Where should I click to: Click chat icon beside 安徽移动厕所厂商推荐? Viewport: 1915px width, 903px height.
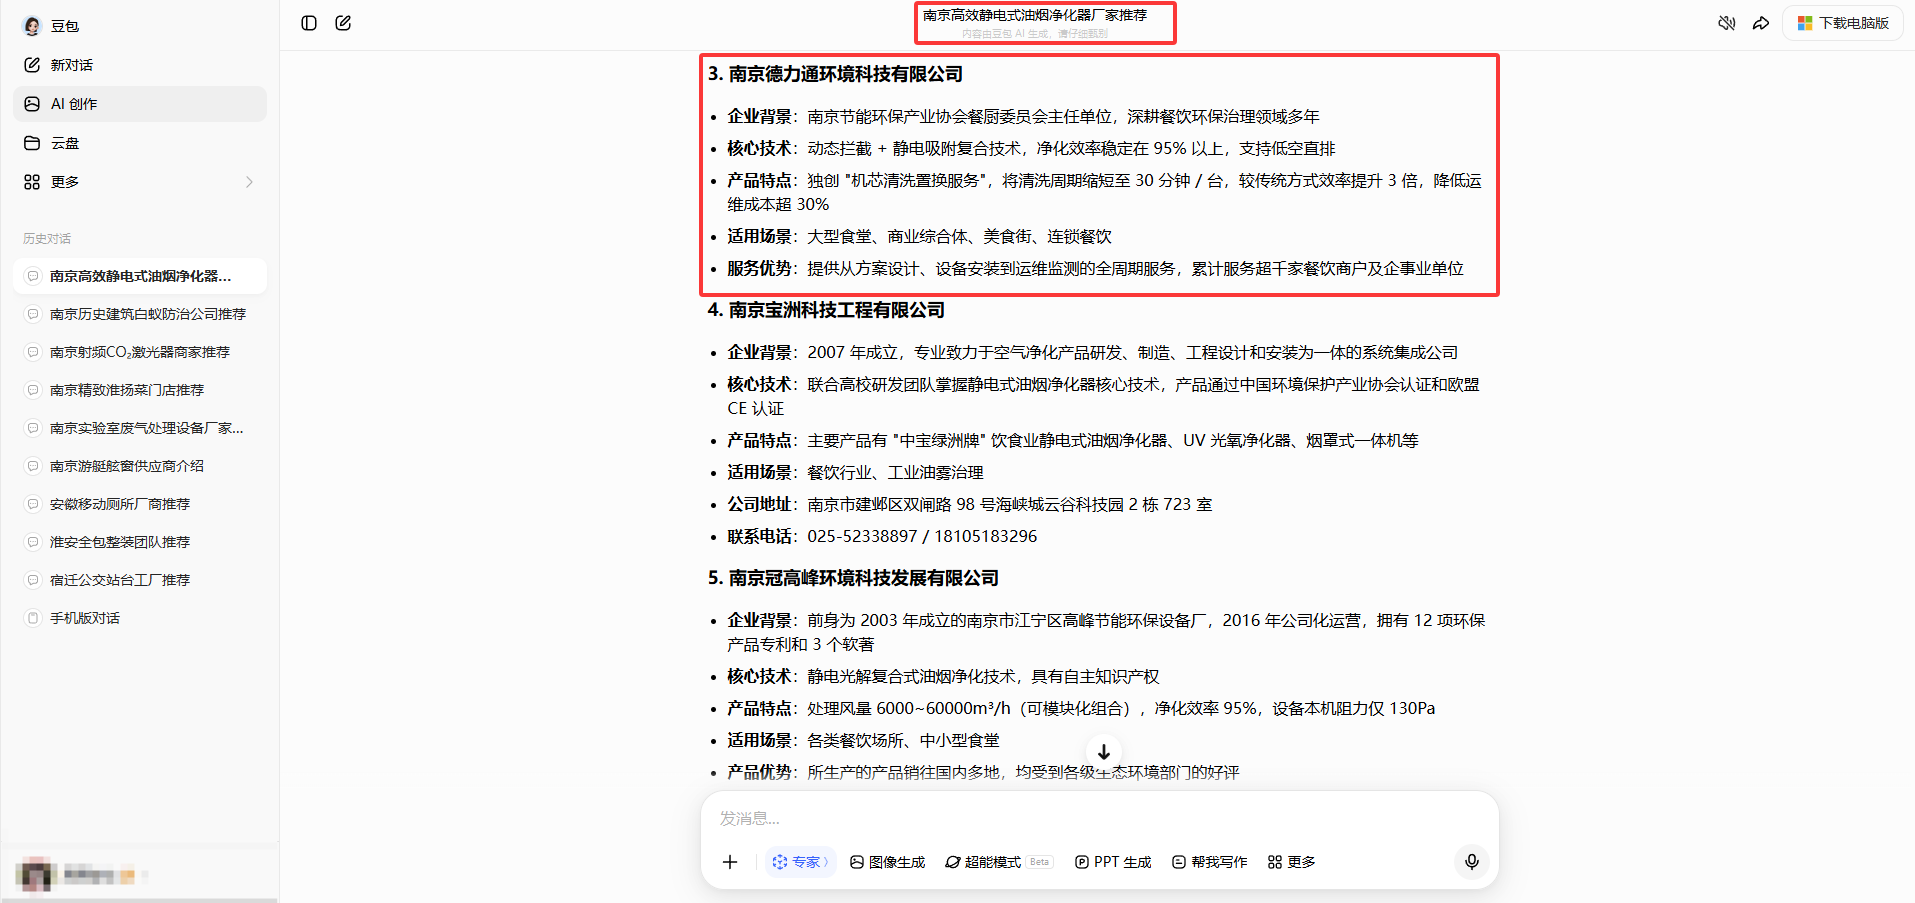[x=33, y=504]
